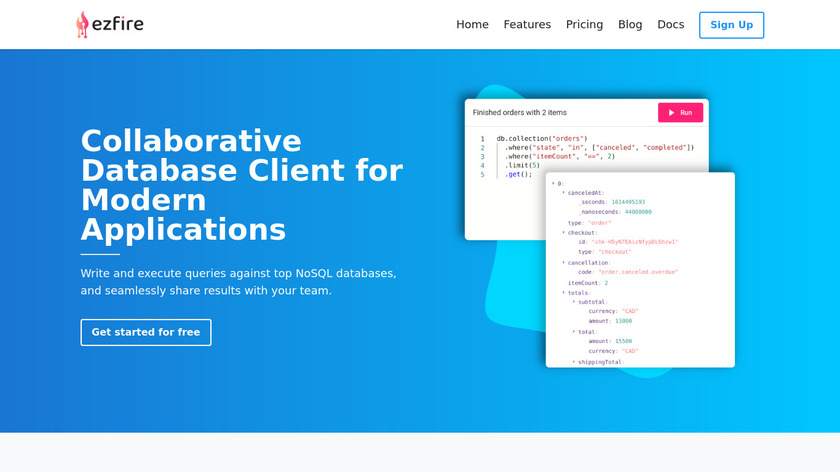Viewport: 840px width, 472px height.
Task: Click the itemCount value 2
Action: [x=606, y=282]
